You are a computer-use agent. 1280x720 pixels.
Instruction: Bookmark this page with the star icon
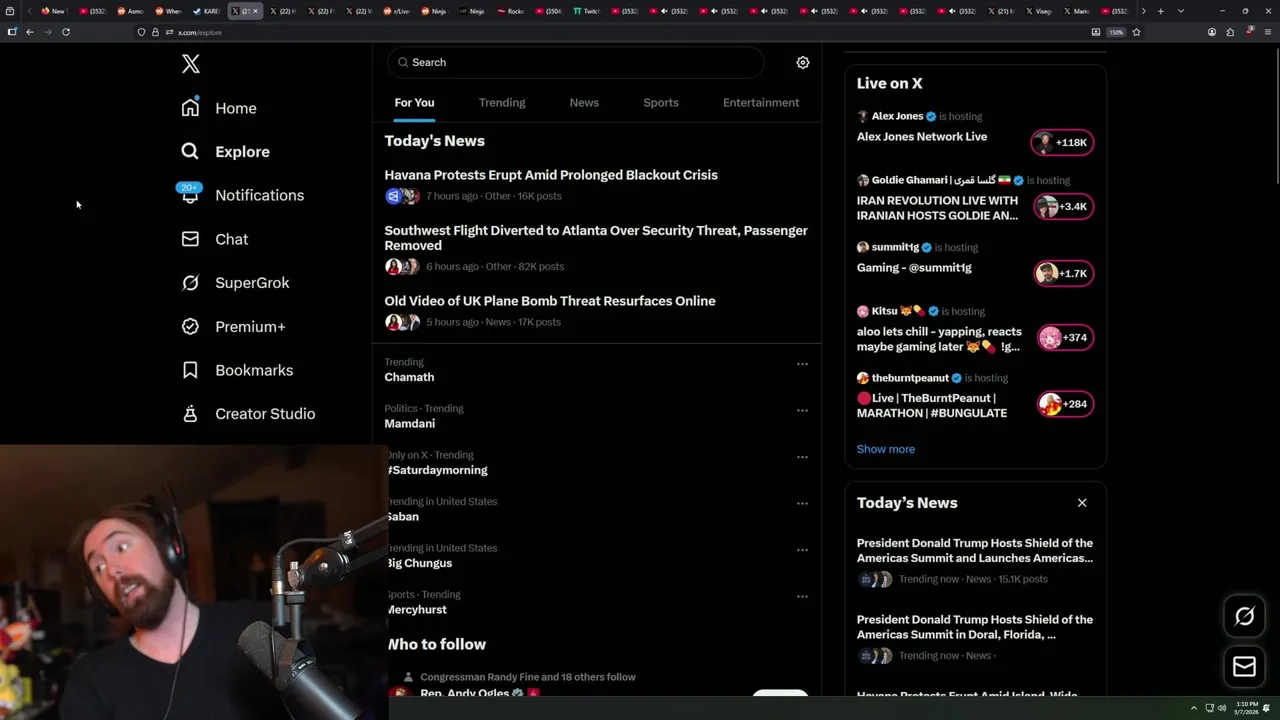1136,32
